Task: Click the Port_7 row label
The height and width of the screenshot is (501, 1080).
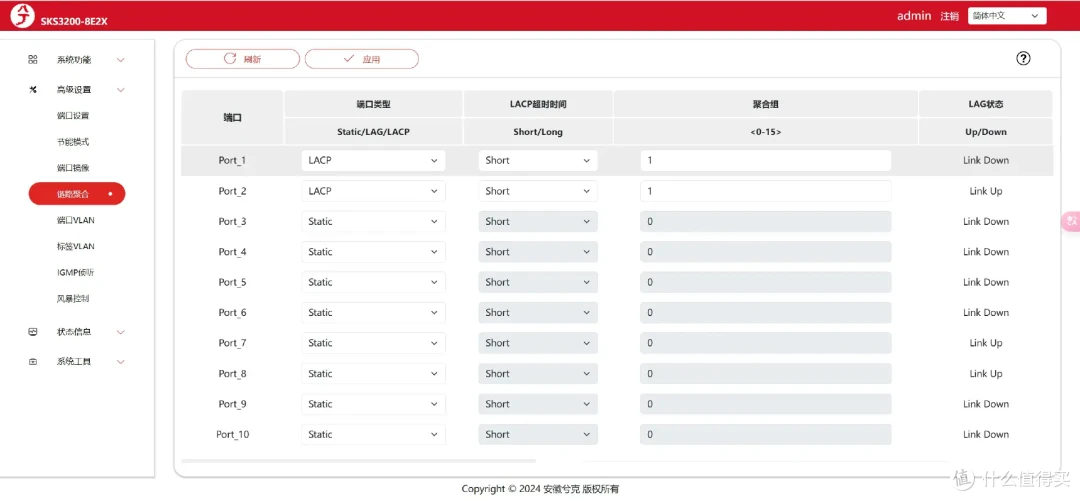Action: coord(232,342)
